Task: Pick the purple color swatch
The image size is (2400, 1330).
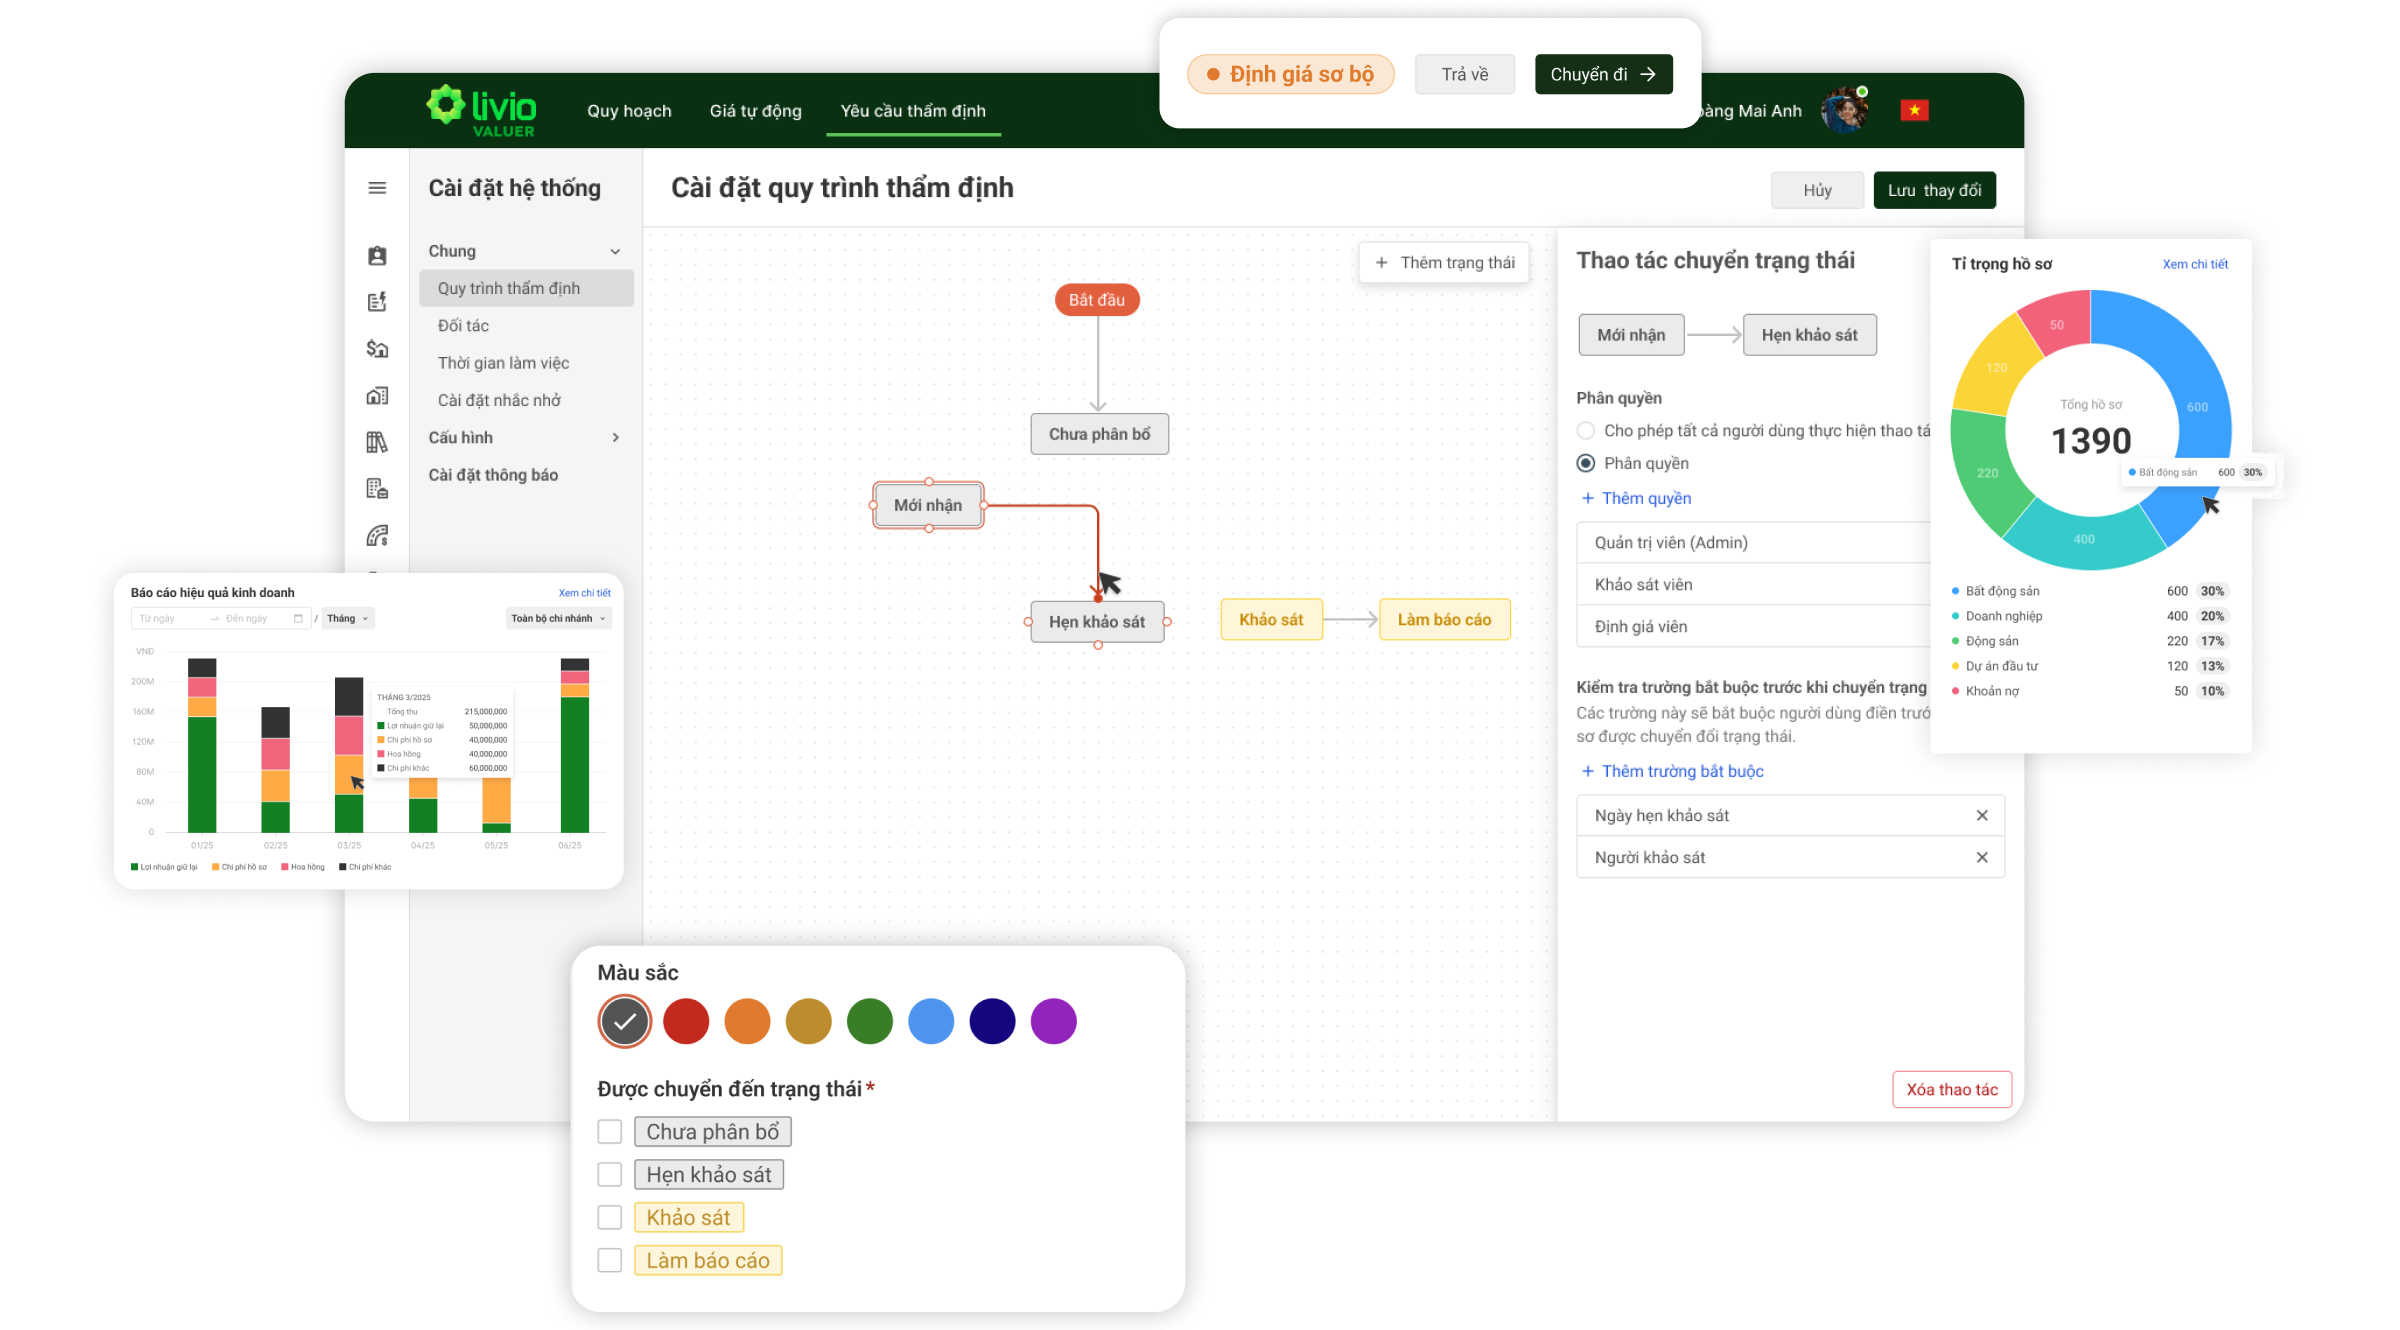Action: (1053, 1022)
